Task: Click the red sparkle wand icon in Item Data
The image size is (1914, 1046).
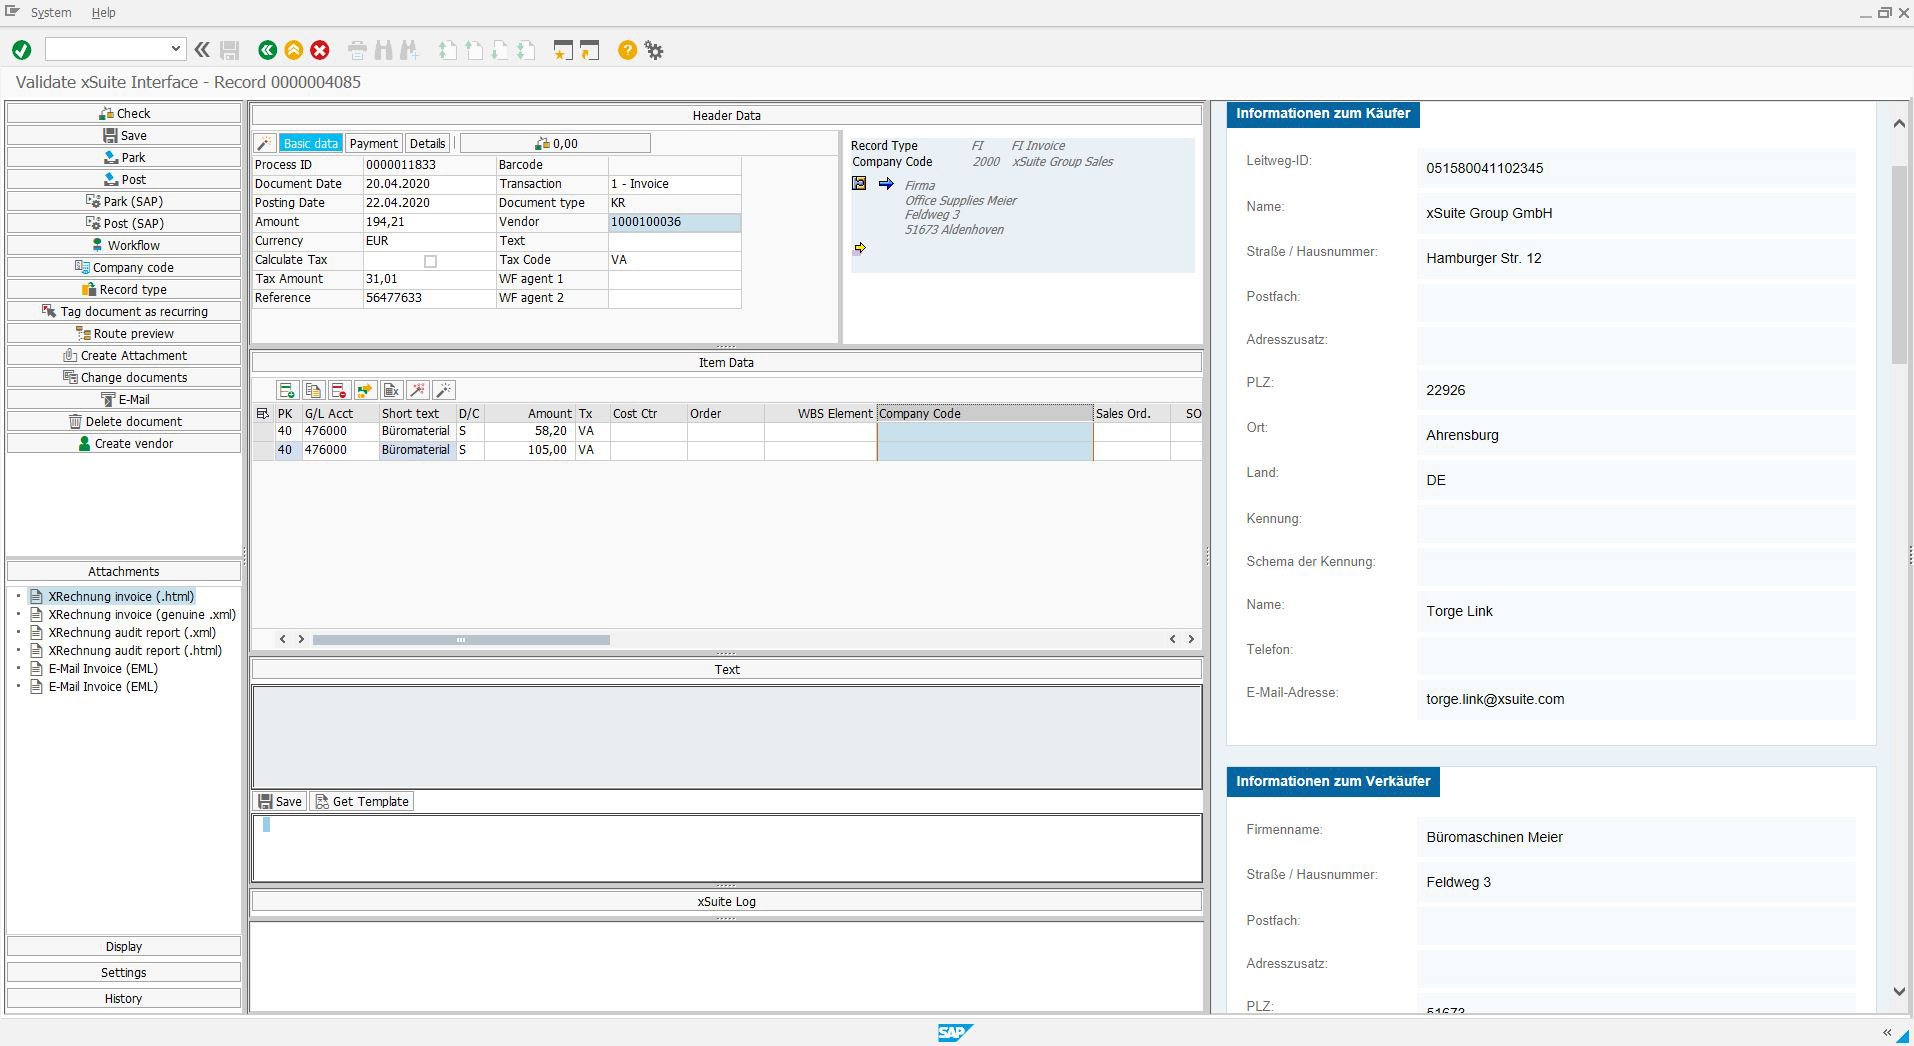Action: click(417, 390)
